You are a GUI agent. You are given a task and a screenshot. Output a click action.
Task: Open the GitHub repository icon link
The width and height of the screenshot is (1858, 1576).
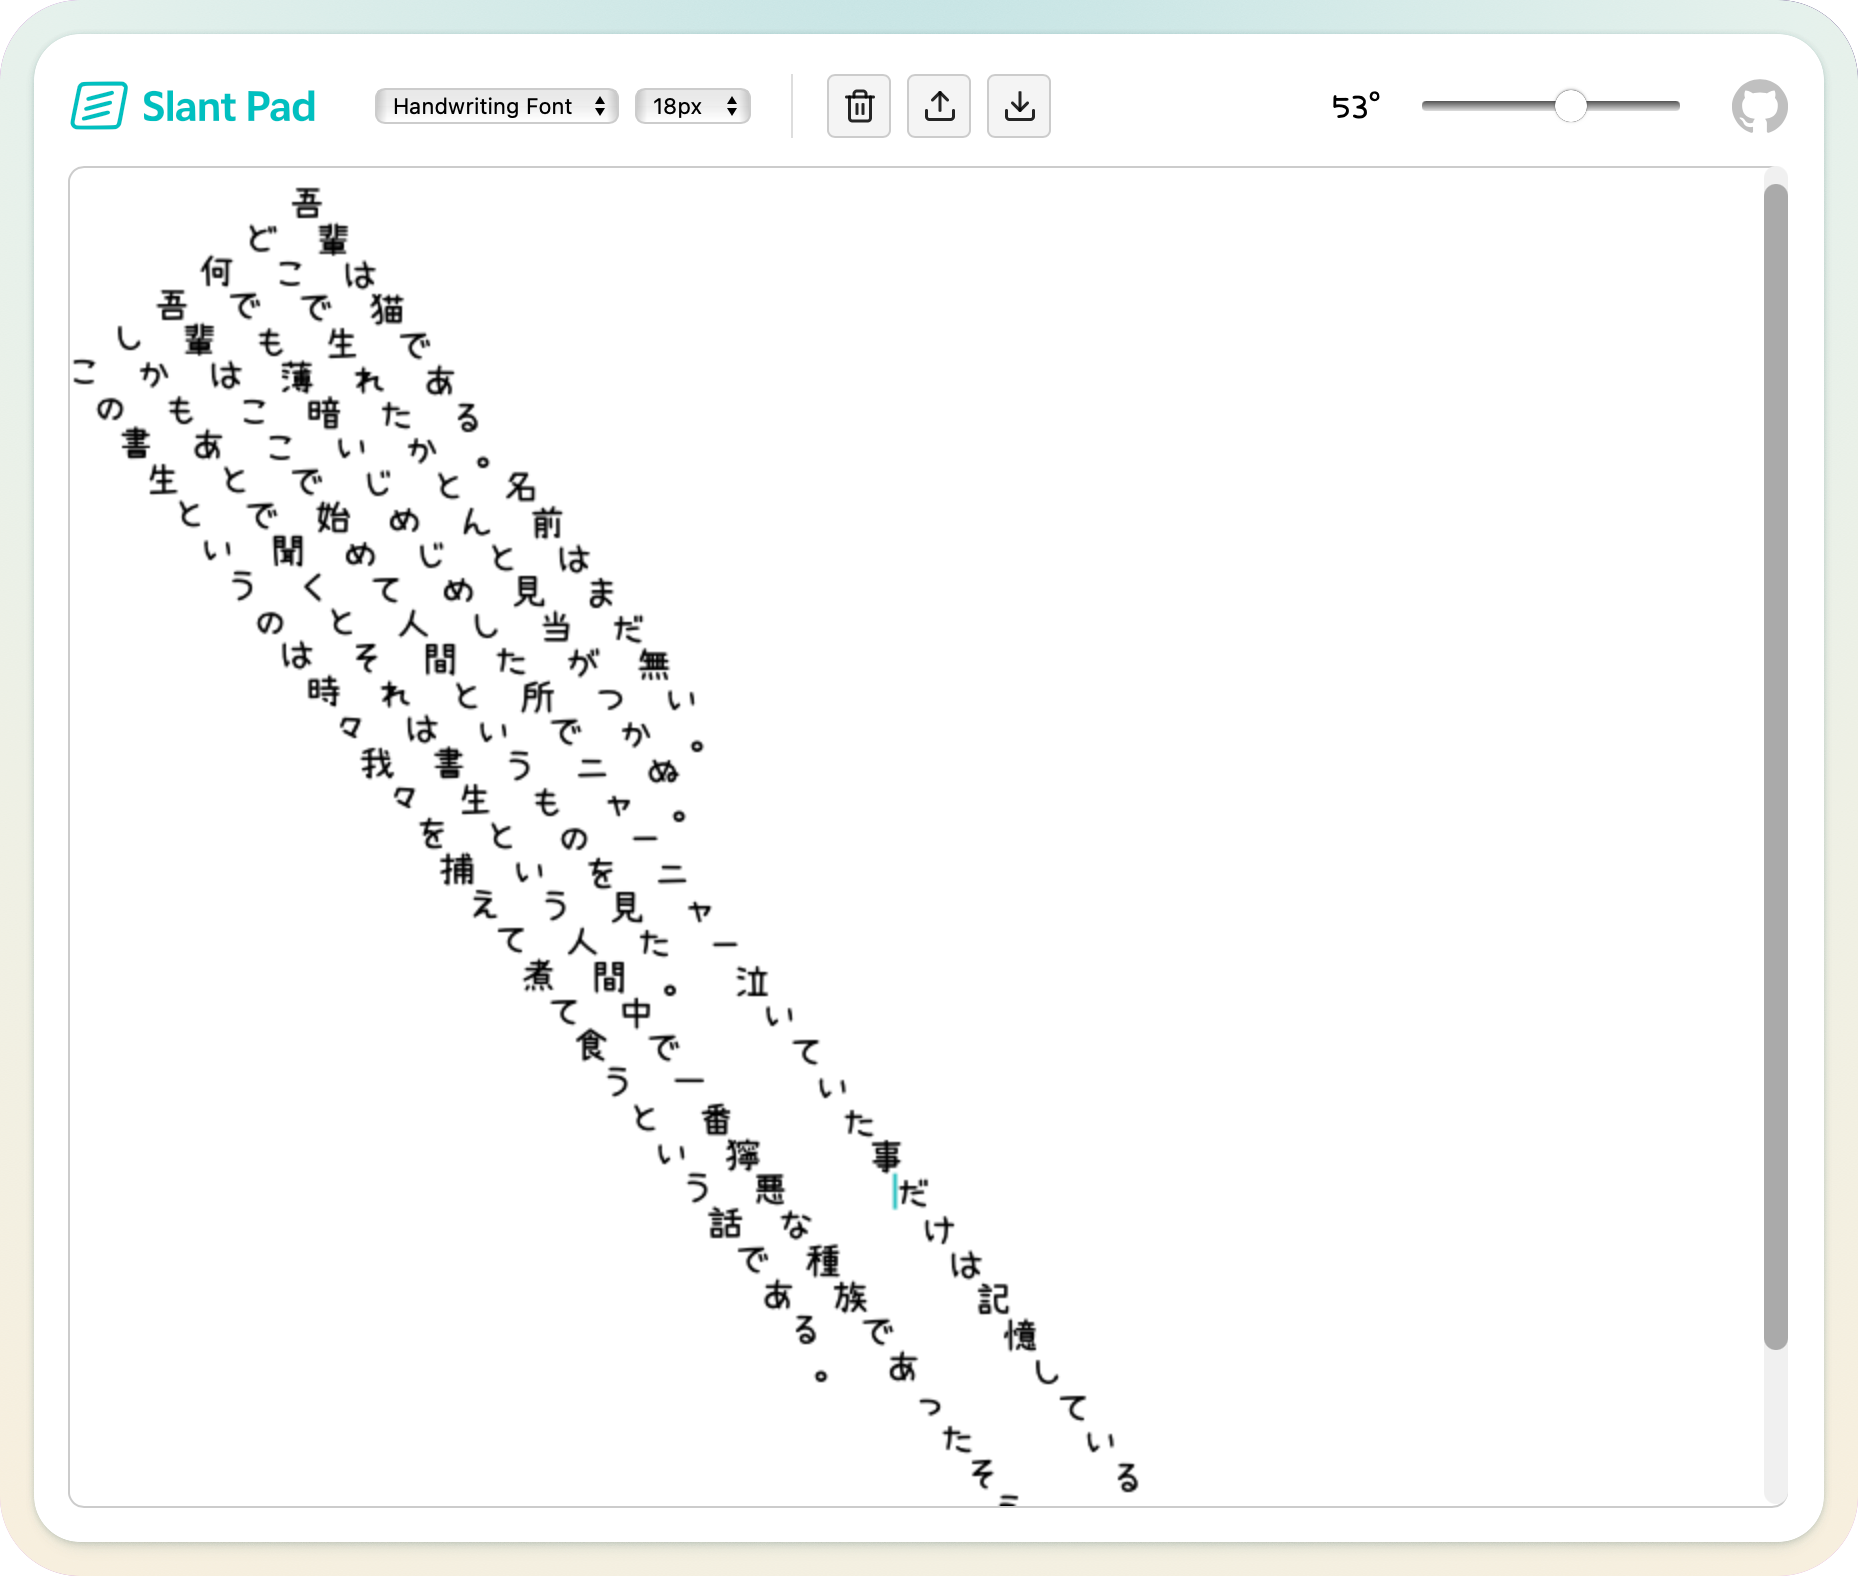(1759, 106)
